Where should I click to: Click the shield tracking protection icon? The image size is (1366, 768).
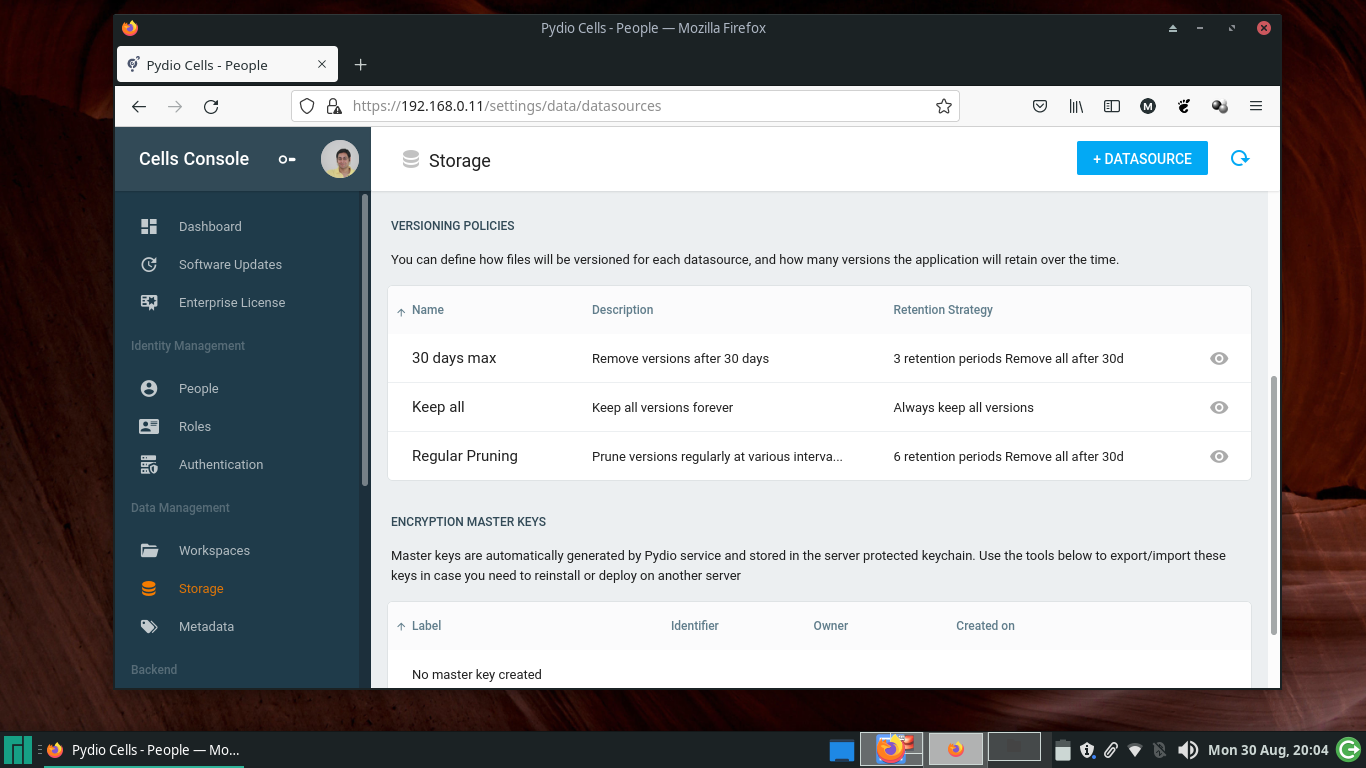coord(308,106)
